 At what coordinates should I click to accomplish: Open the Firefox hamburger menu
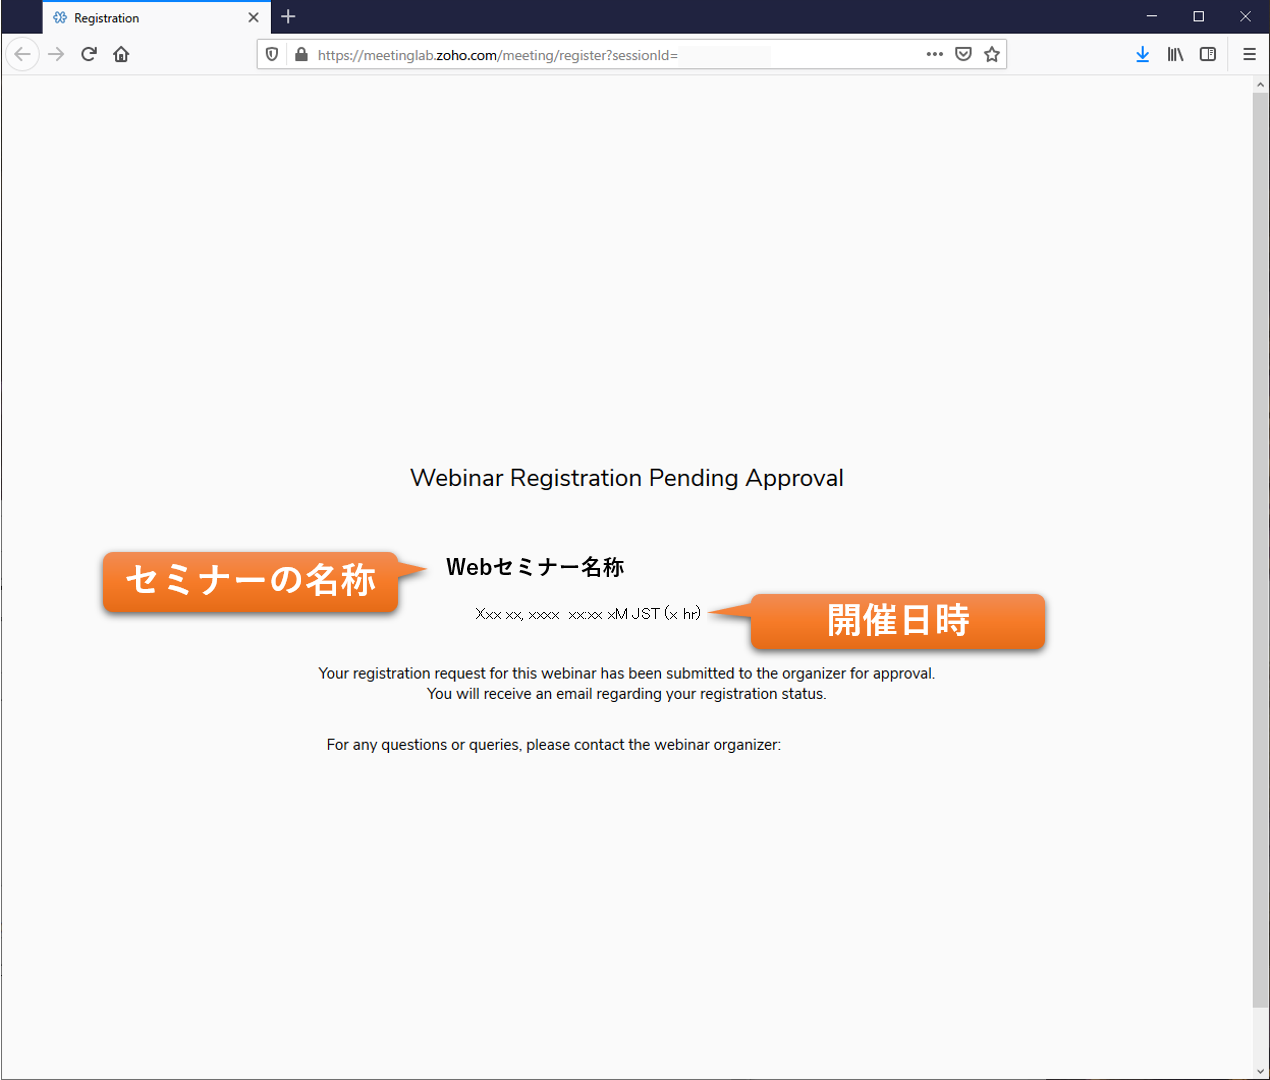(1249, 54)
